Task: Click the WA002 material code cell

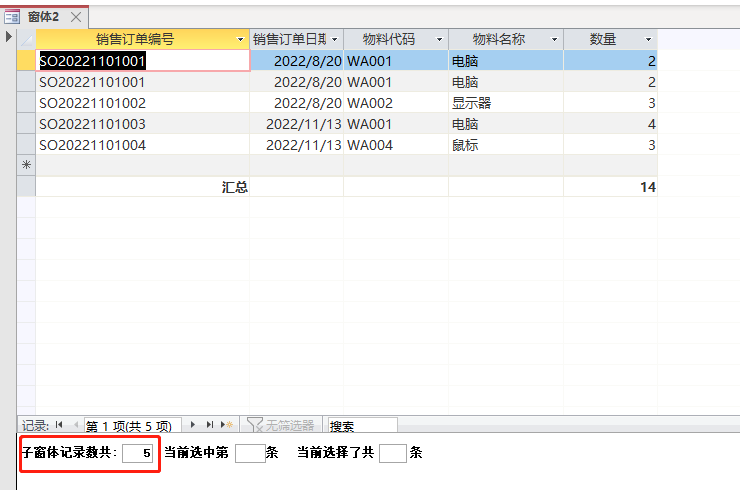Action: [396, 103]
